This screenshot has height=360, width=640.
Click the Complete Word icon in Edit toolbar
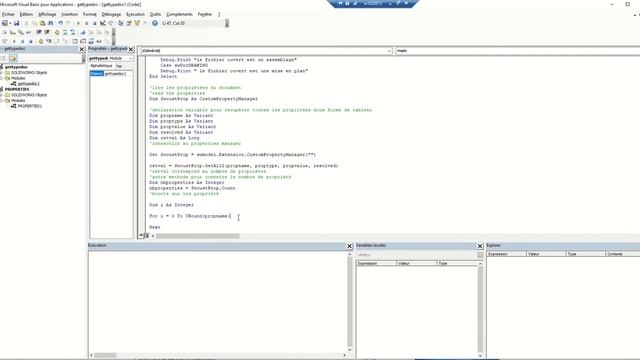[29, 32]
